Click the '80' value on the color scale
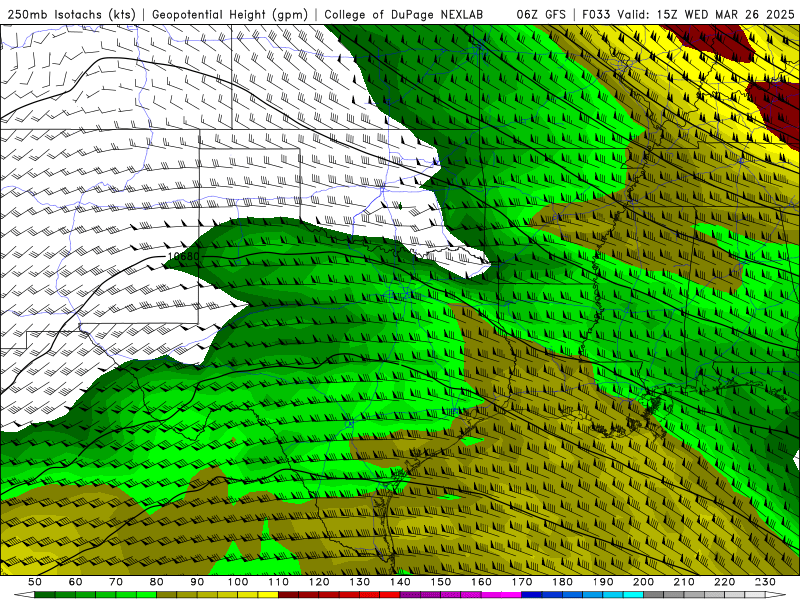Viewport: 800px width, 600px height. (x=157, y=582)
